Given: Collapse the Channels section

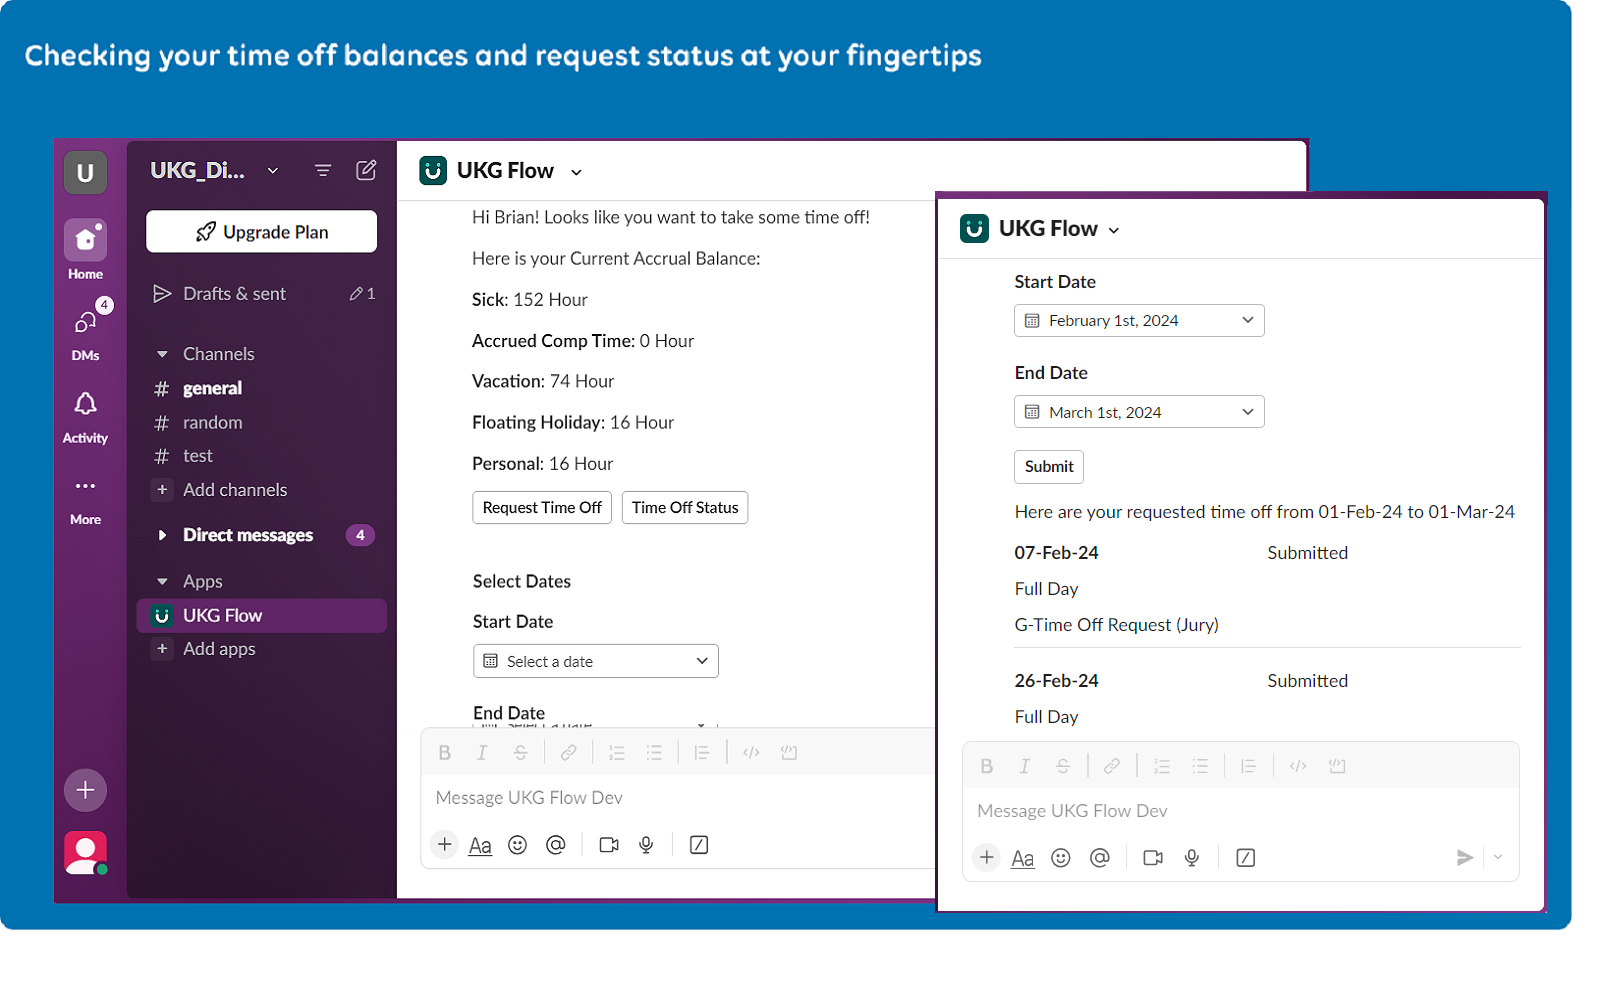Looking at the screenshot, I should click(162, 354).
